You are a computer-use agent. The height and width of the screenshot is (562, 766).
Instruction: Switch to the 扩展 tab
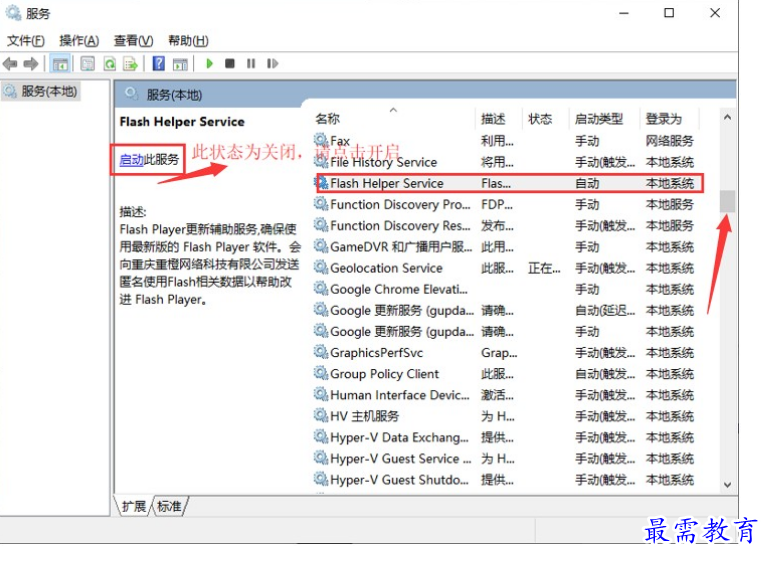[x=133, y=506]
